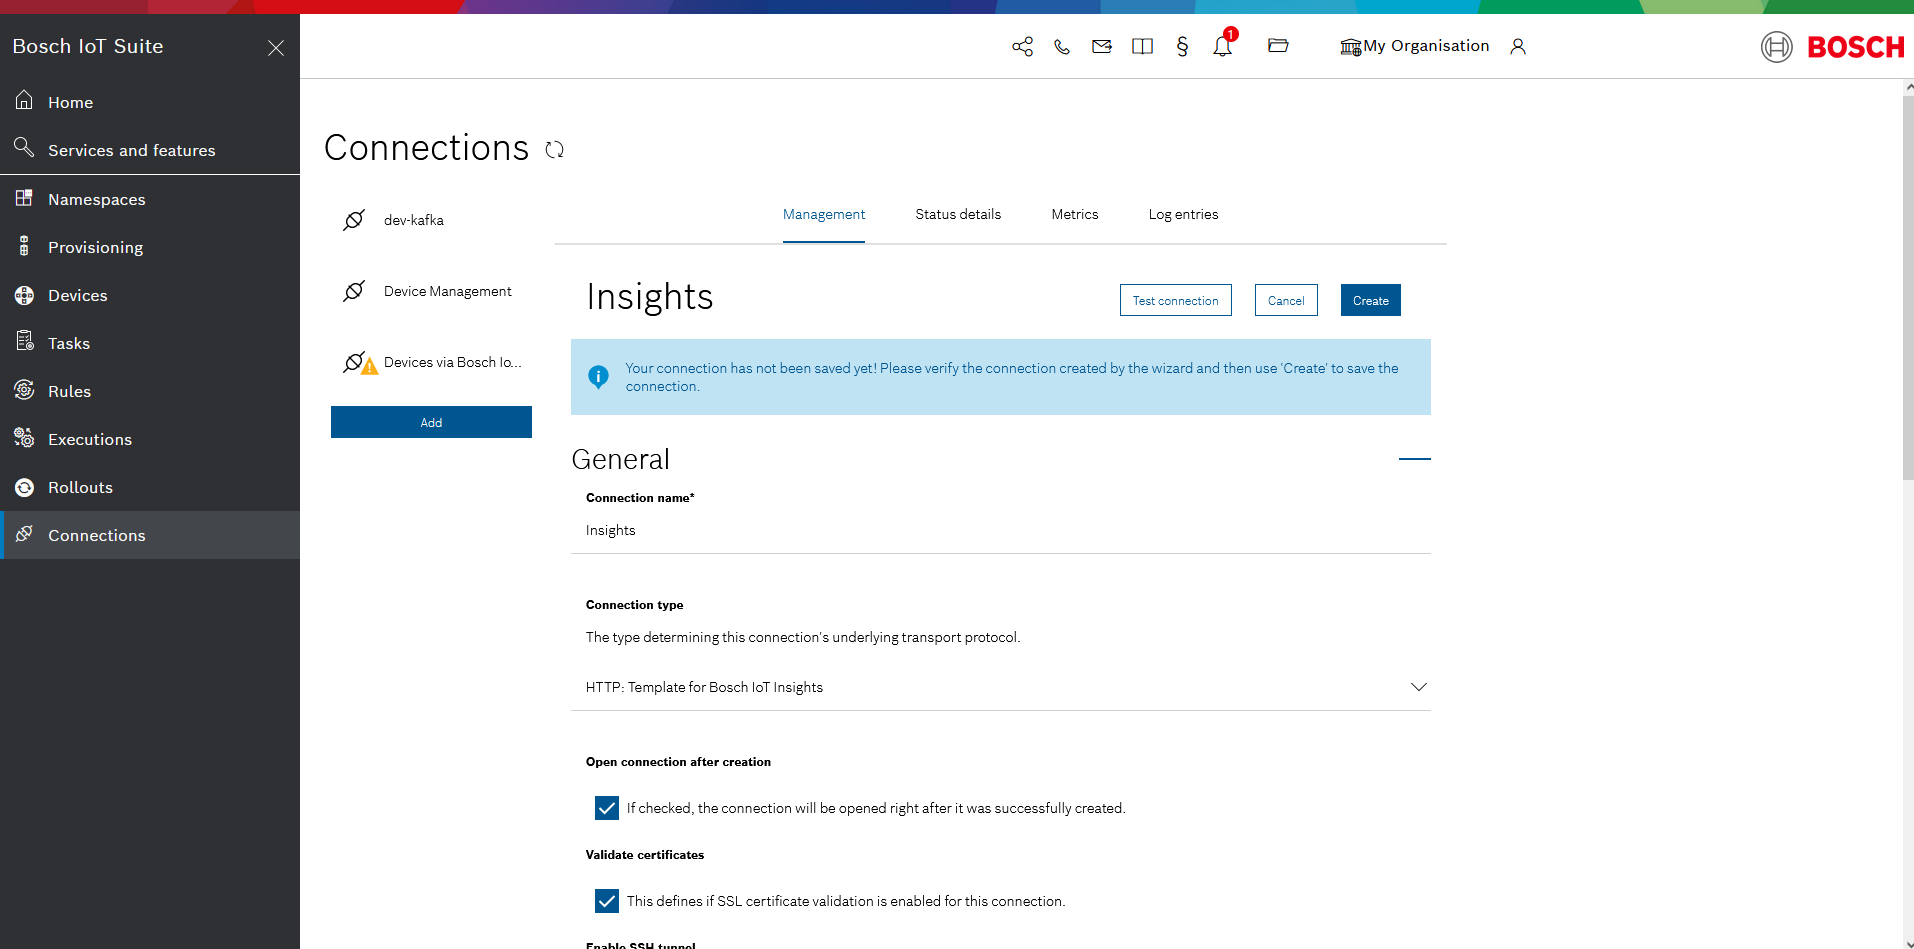The height and width of the screenshot is (949, 1914).
Task: Click the Cancel button
Action: click(1286, 301)
